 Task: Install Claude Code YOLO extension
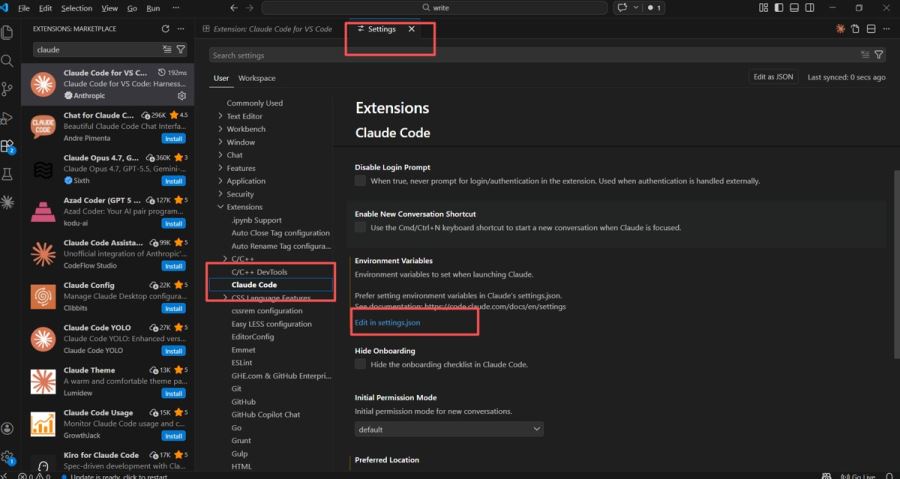[x=173, y=351]
